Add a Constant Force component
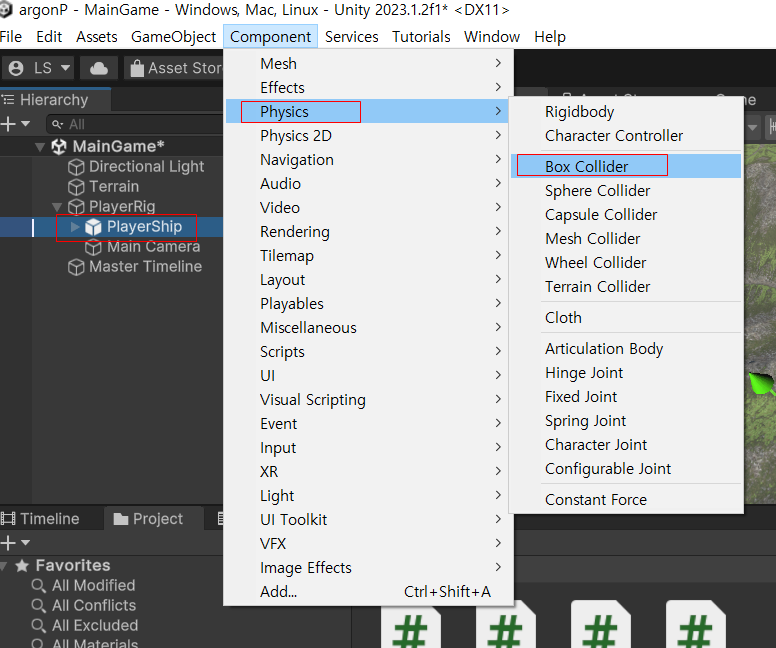Screen dimensions: 776x648 coord(626,499)
